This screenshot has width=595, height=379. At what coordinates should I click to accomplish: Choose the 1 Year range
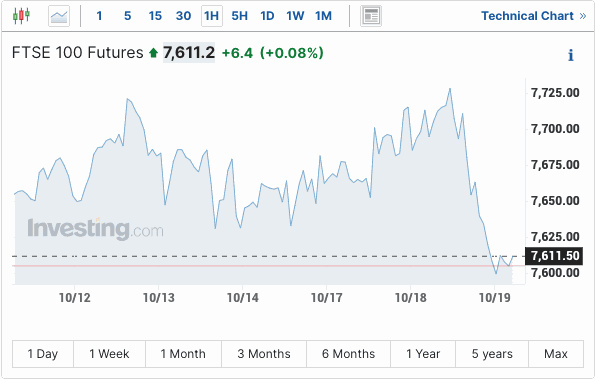coord(423,354)
